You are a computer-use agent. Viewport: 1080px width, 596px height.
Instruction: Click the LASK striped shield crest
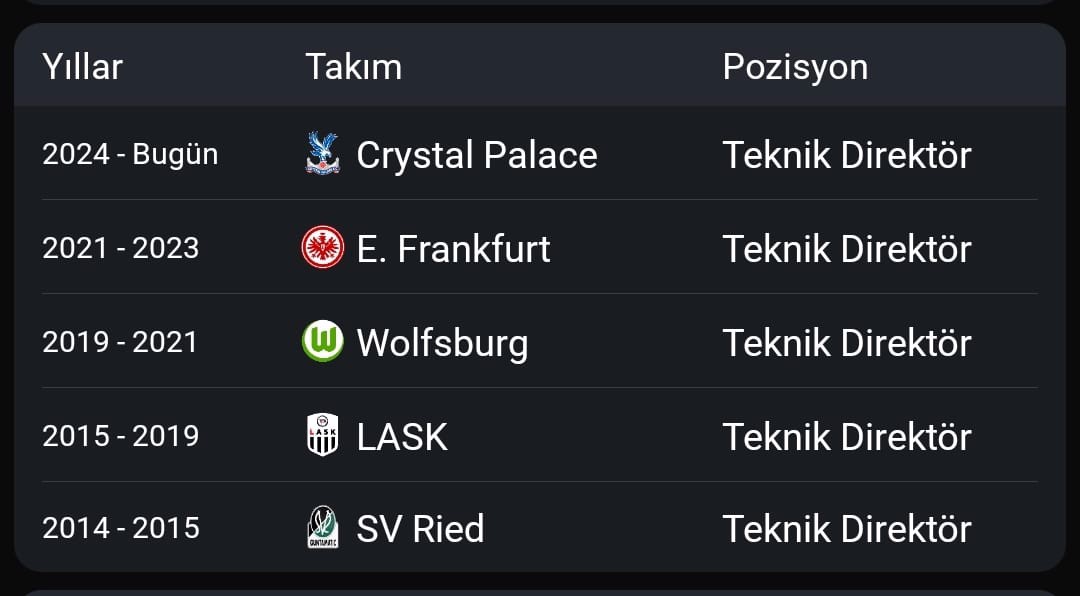coord(322,435)
